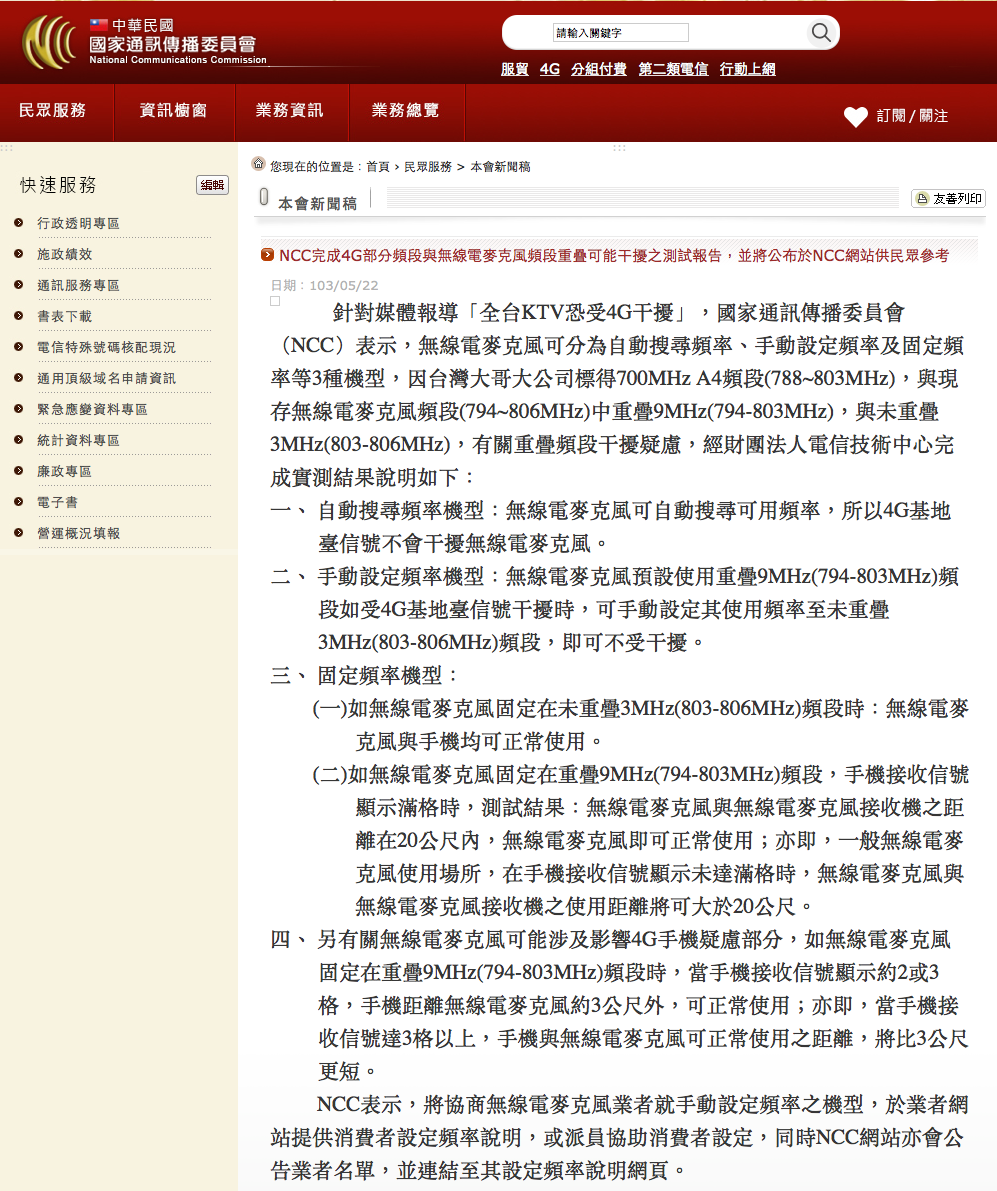Click the Taiwan flag icon in header
Viewport: 997px width, 1191px height.
click(99, 25)
